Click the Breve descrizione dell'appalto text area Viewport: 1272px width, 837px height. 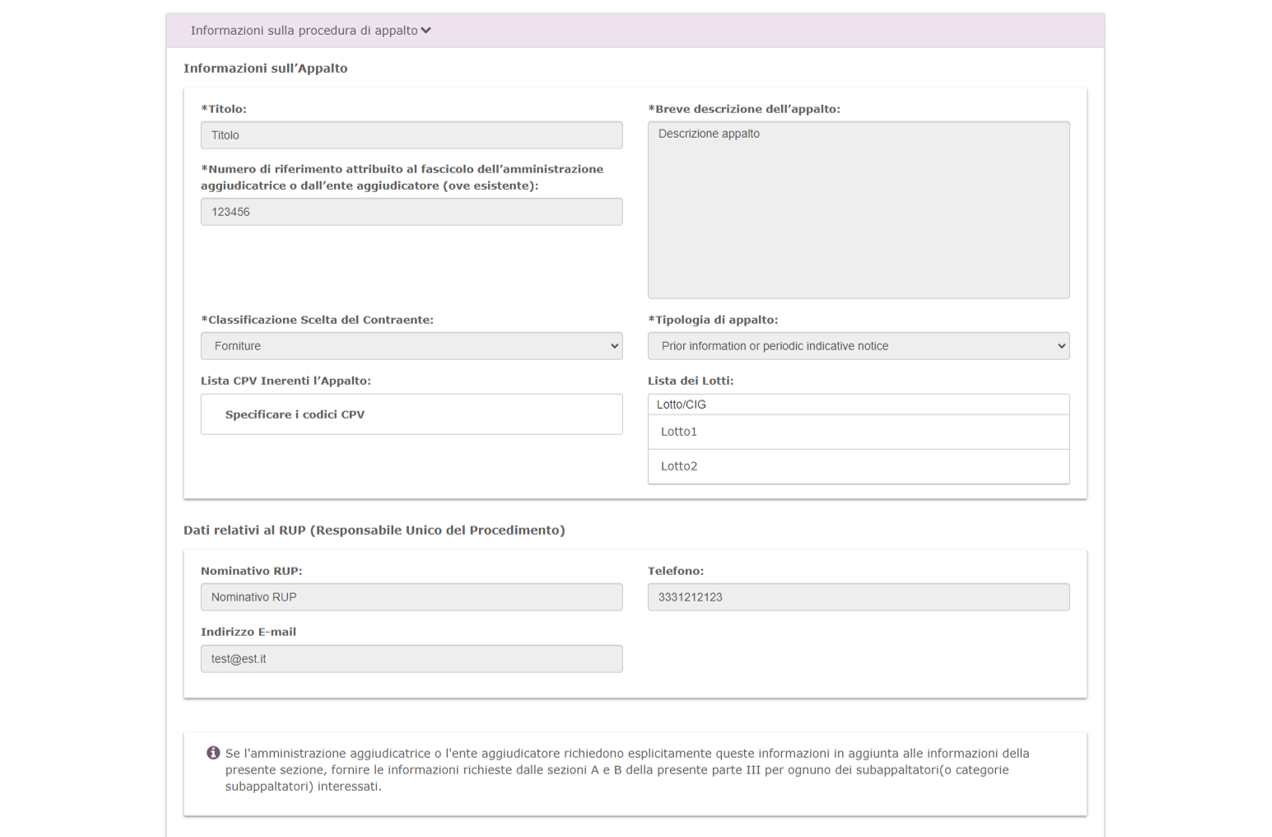point(858,210)
